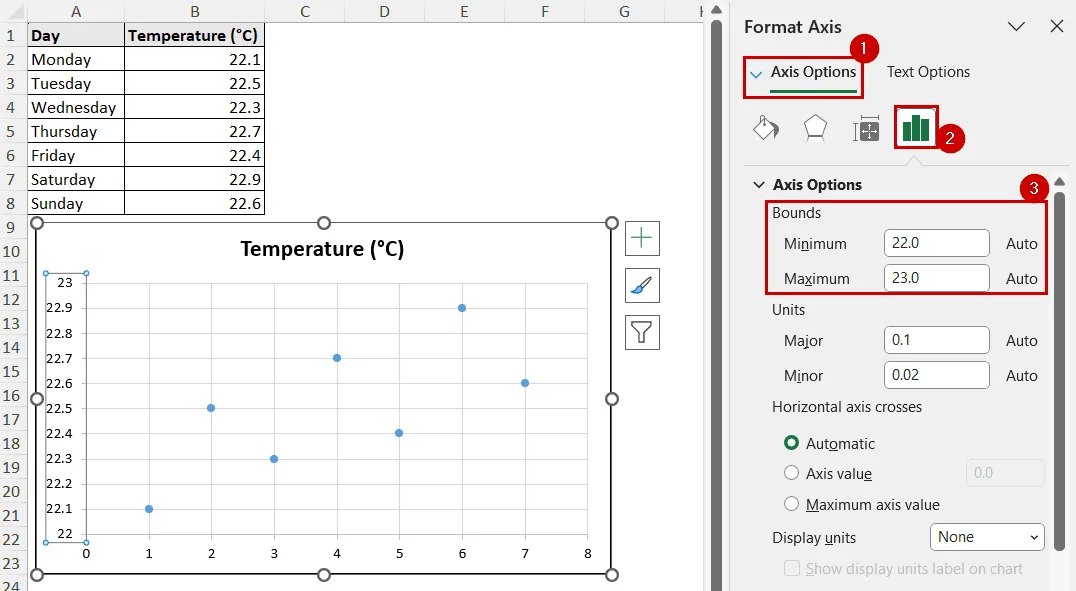Click the chart title Temperature (°C)
The image size is (1076, 591).
(323, 248)
